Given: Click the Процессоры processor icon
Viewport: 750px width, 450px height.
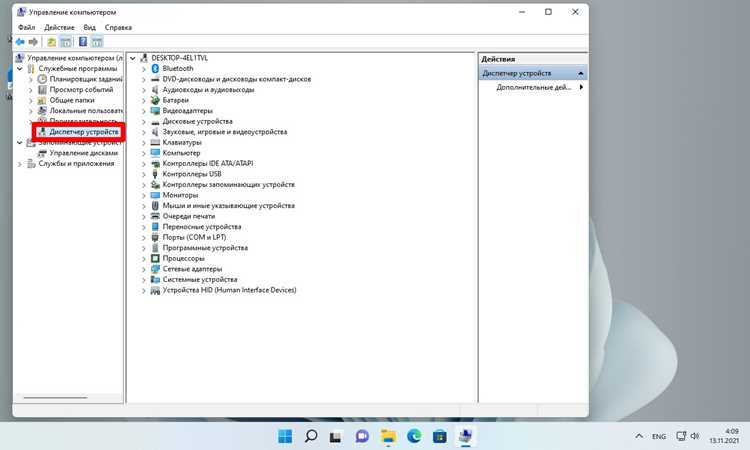Looking at the screenshot, I should click(155, 258).
